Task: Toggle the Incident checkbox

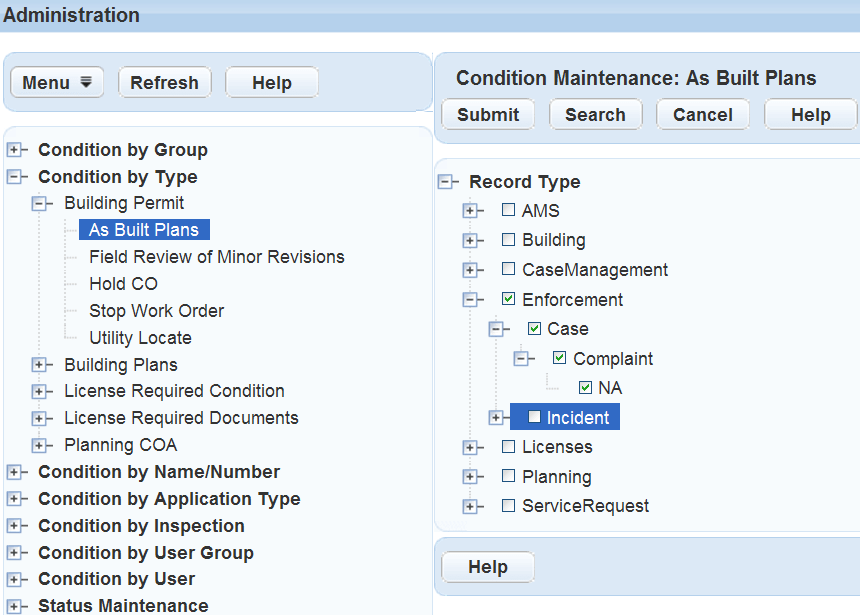Action: pyautogui.click(x=534, y=417)
